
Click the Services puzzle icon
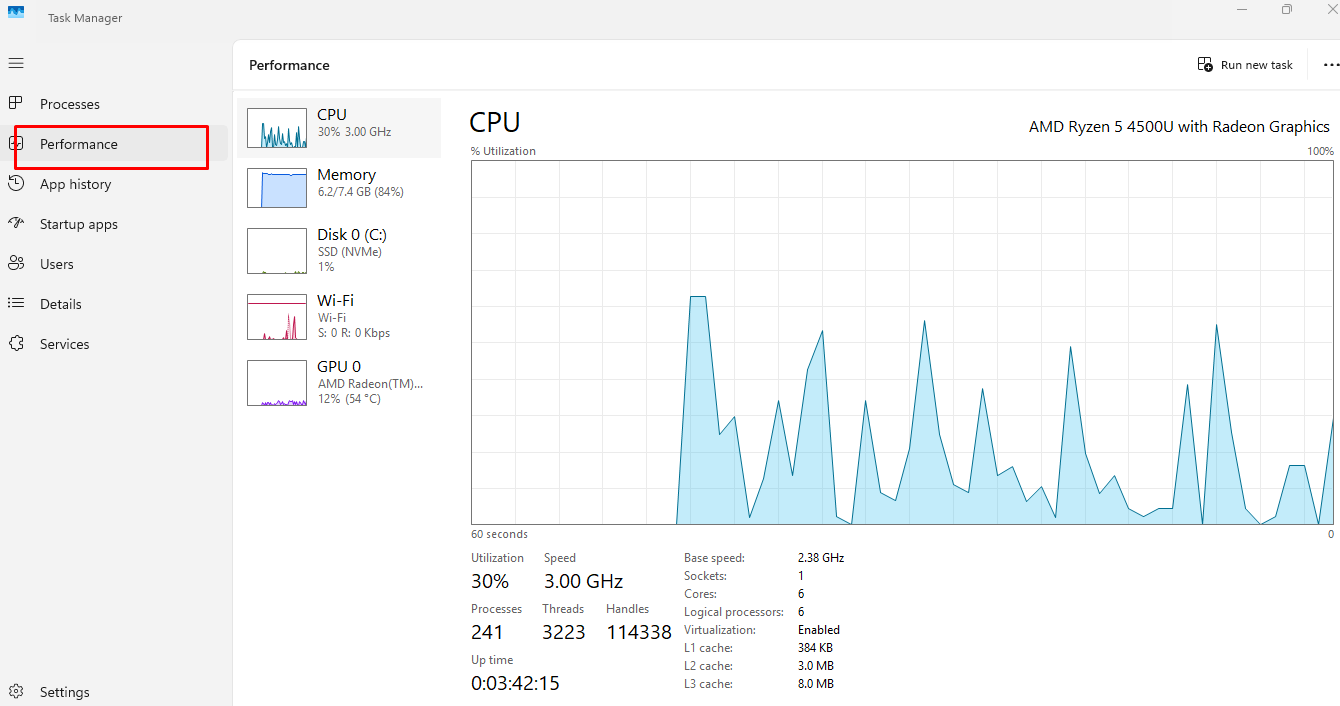(16, 344)
